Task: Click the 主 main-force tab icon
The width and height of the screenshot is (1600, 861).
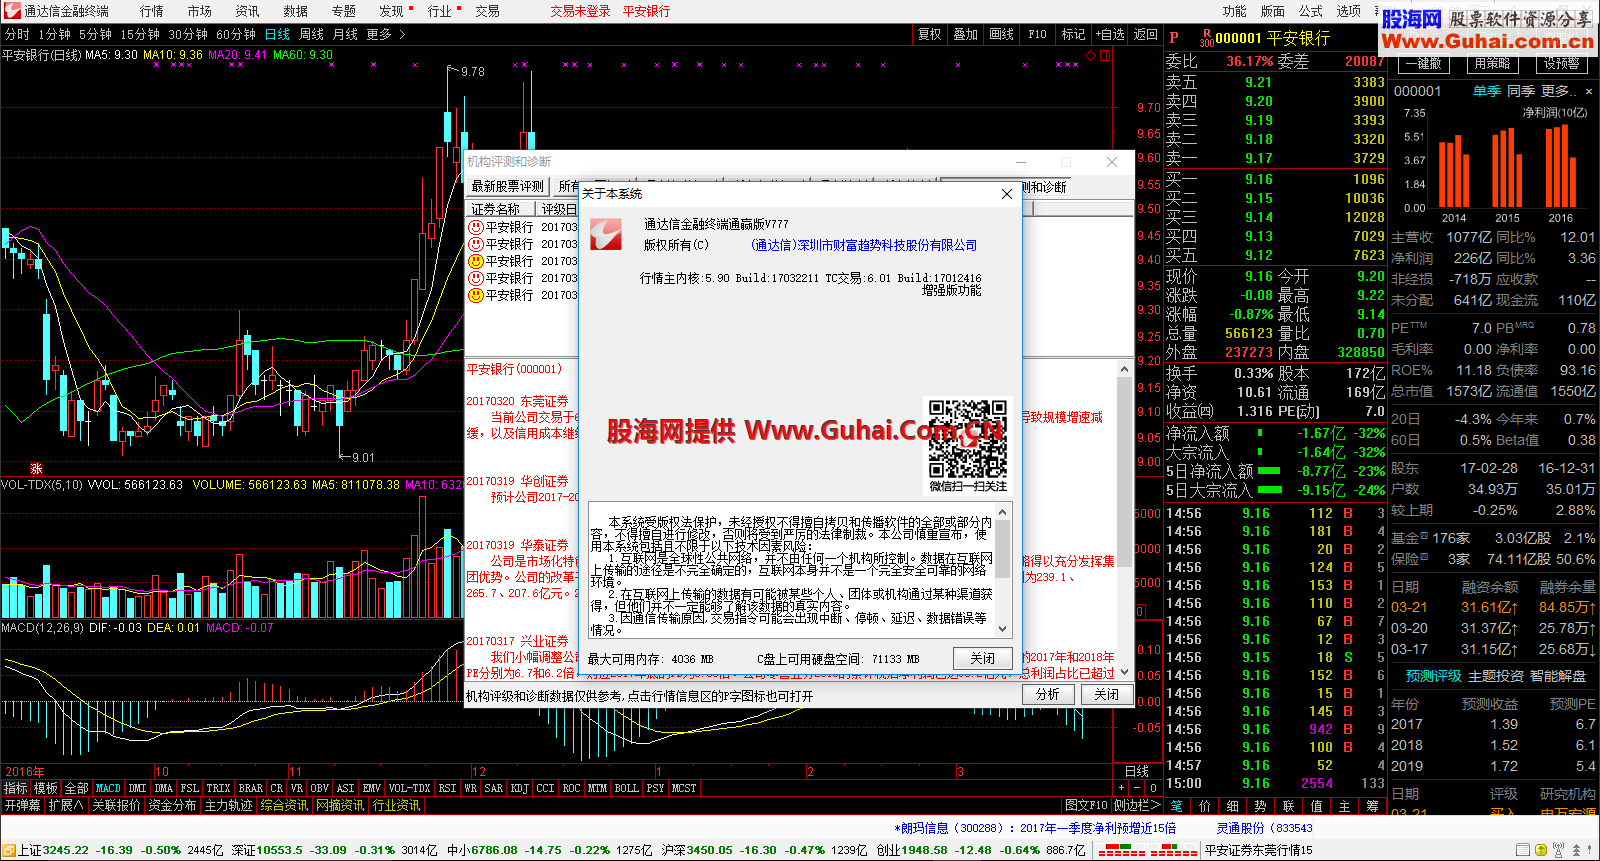Action: 1345,805
